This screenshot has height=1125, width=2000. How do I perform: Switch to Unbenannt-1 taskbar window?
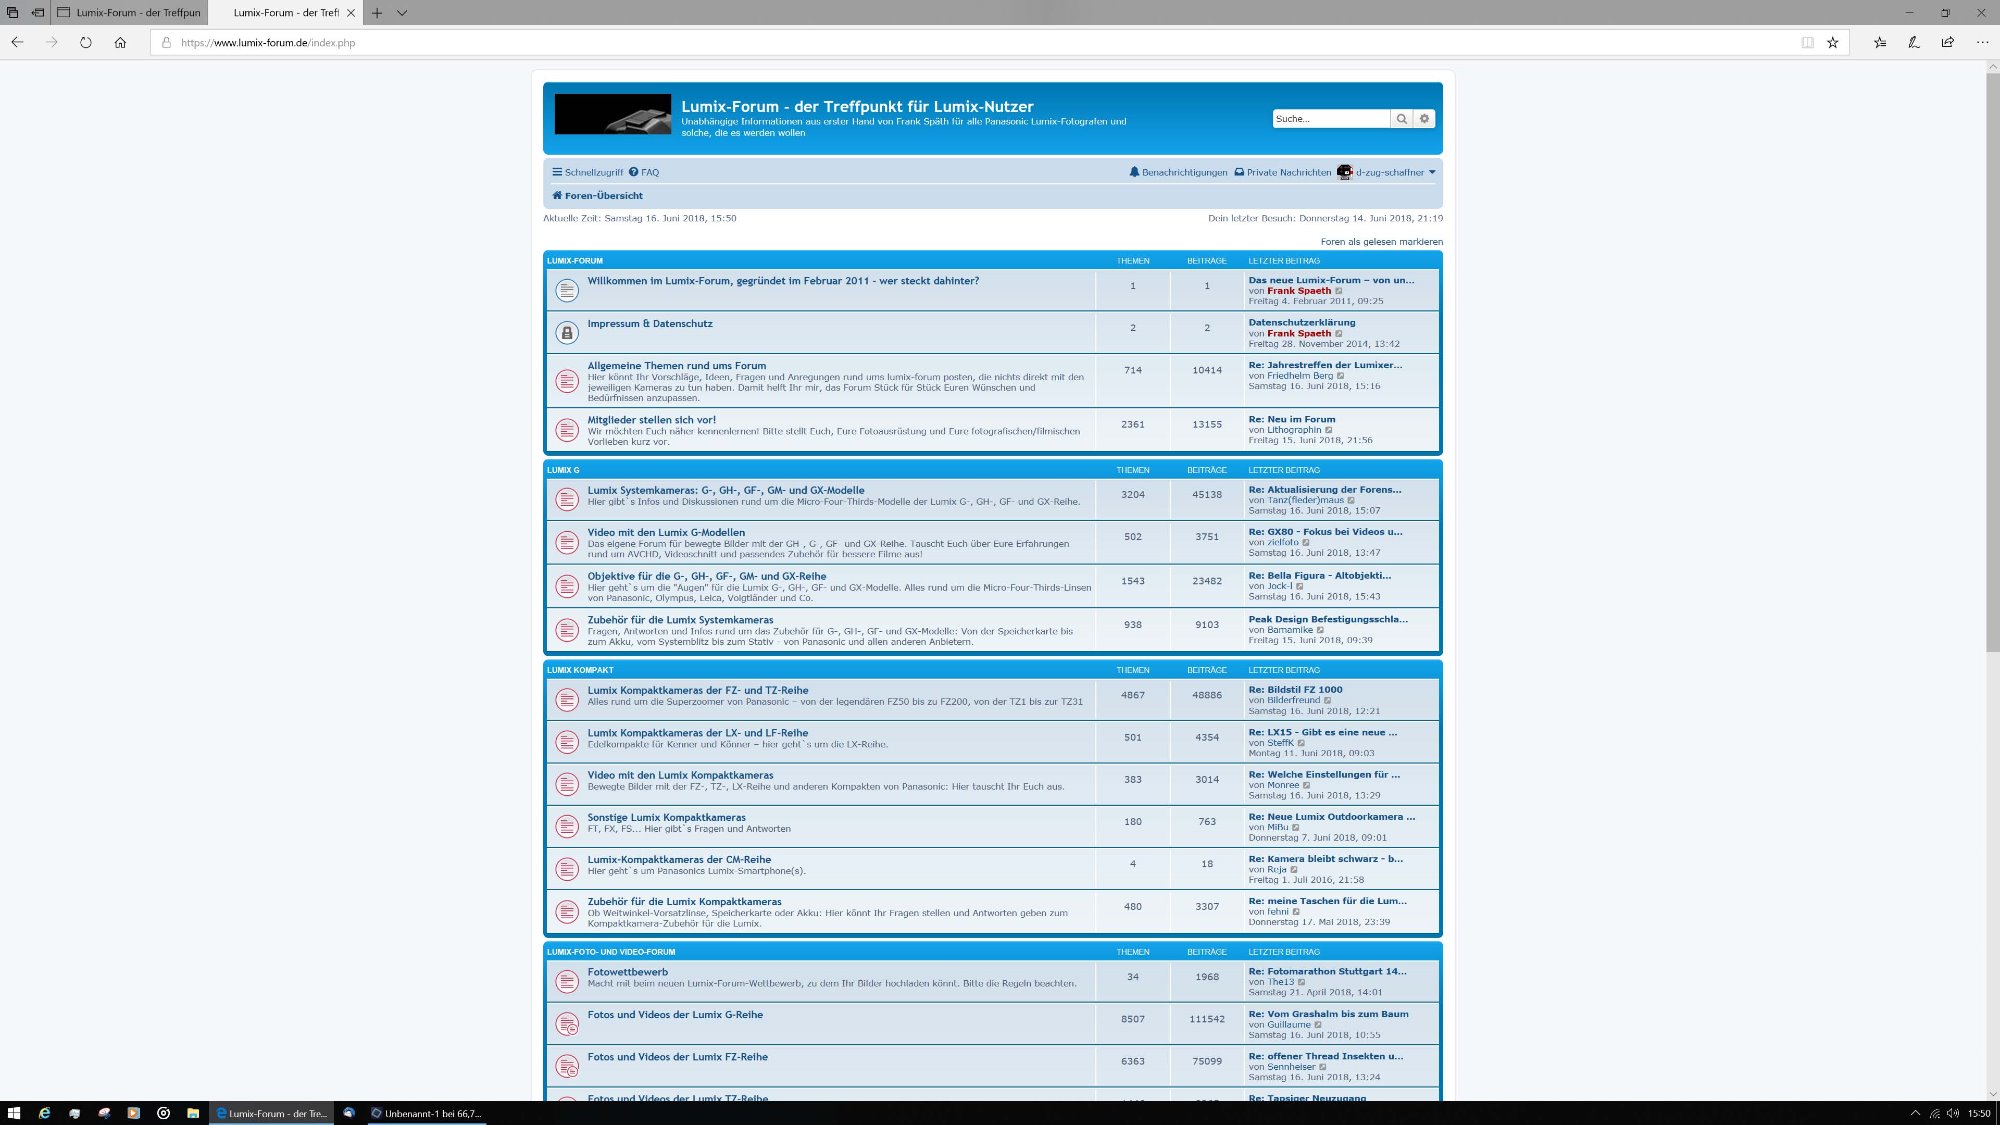pos(426,1113)
